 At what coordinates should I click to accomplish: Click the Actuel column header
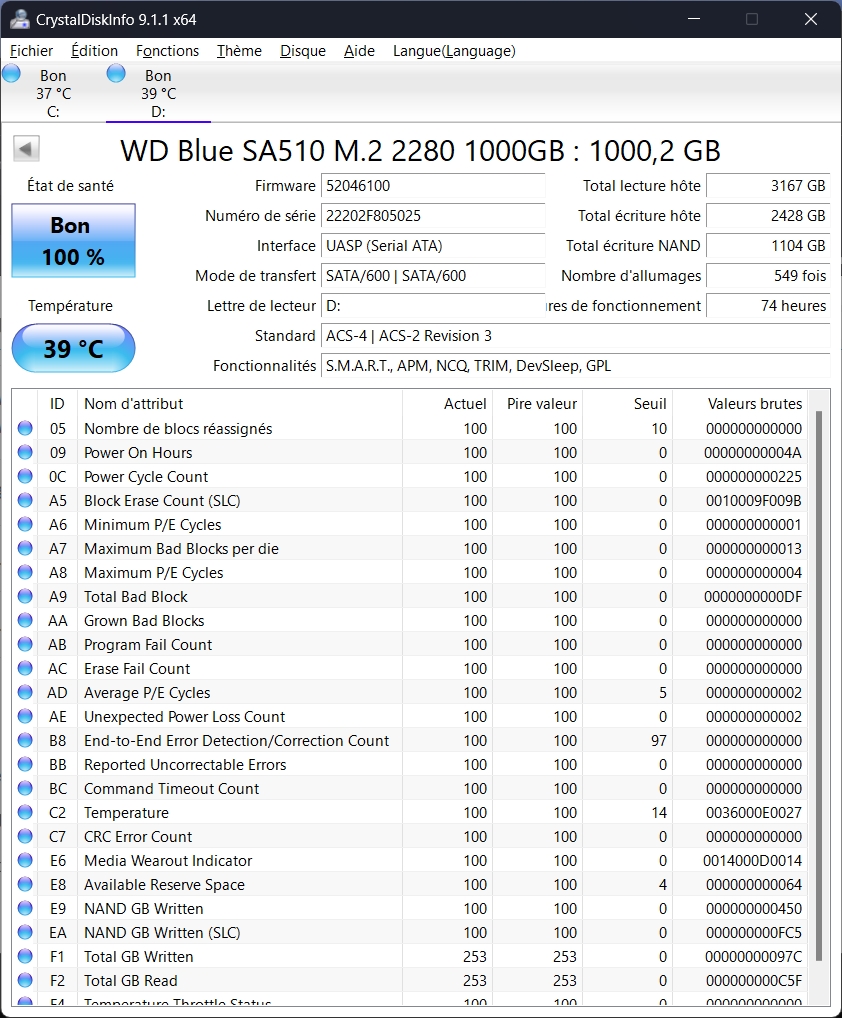[x=447, y=403]
